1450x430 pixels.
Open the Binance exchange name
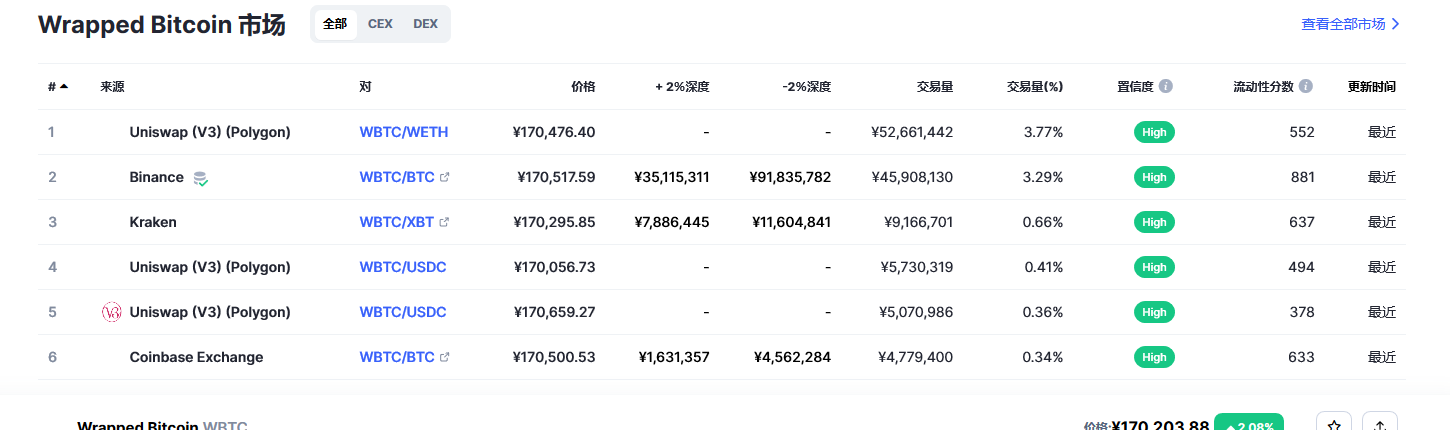[157, 177]
